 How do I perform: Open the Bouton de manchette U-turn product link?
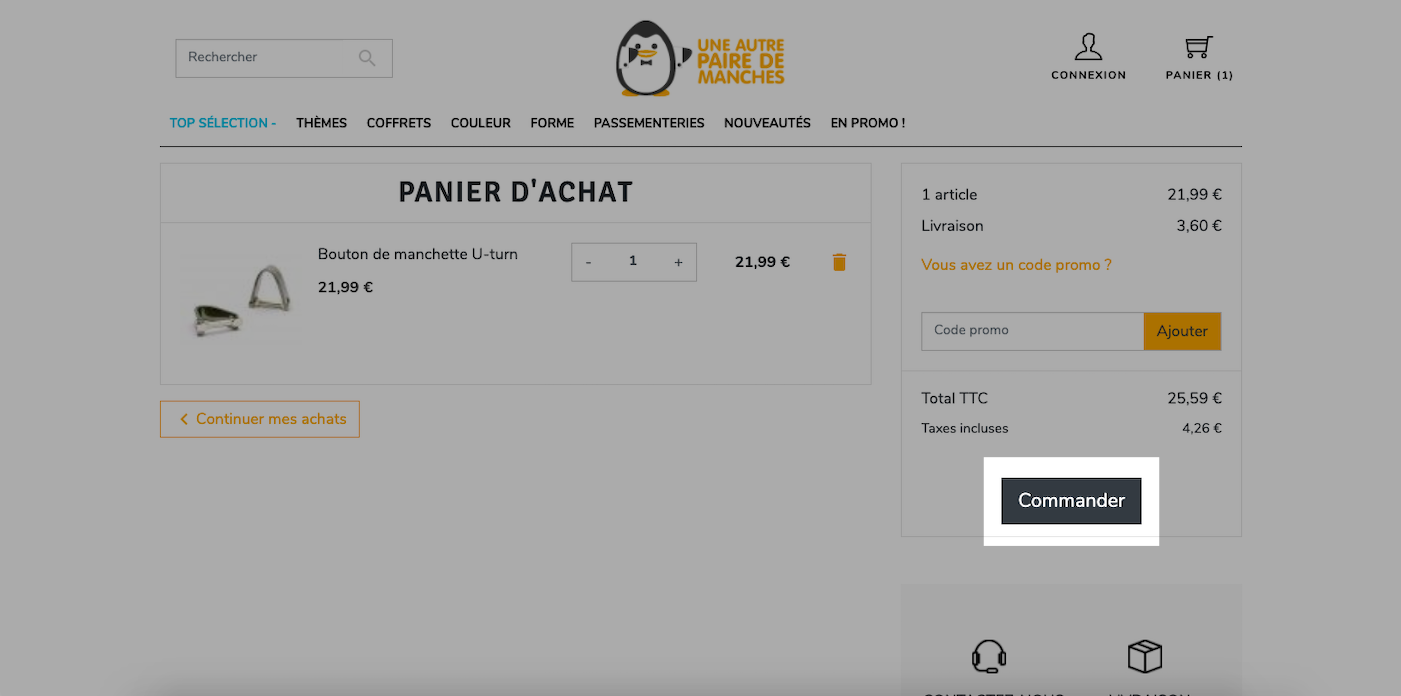coord(418,254)
